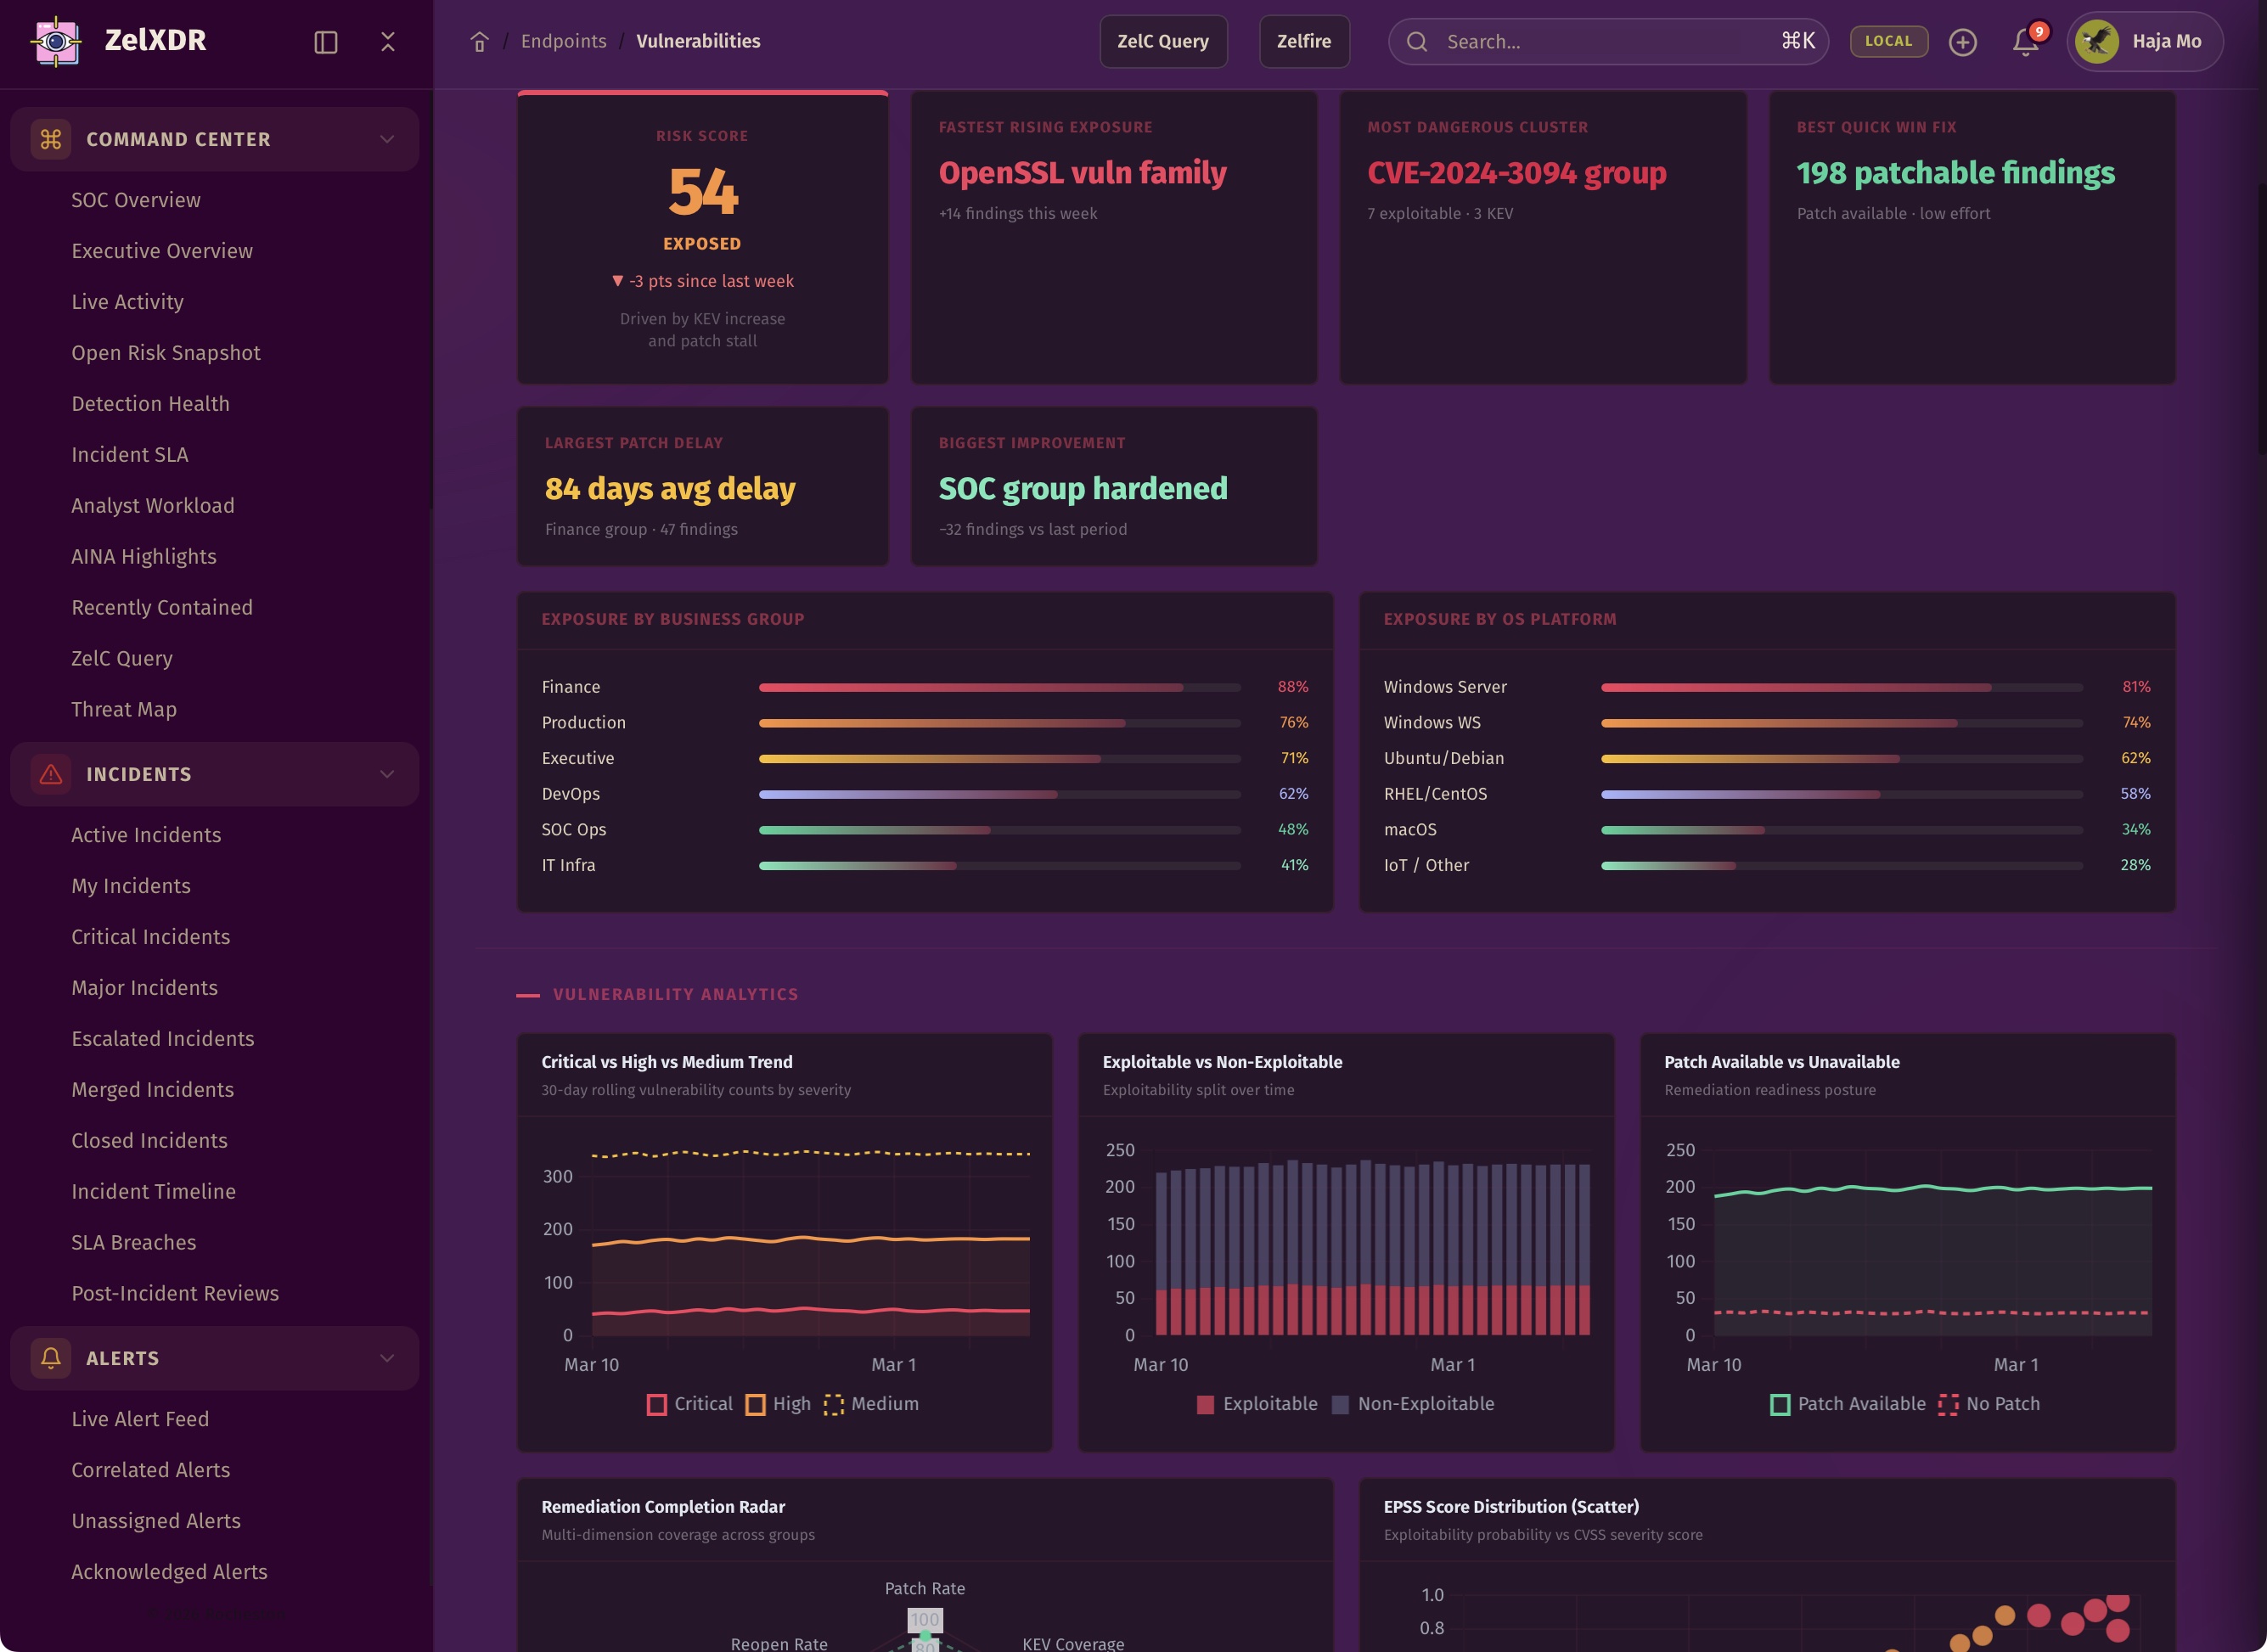
Task: Open the ZelC Query button
Action: click(x=1162, y=41)
